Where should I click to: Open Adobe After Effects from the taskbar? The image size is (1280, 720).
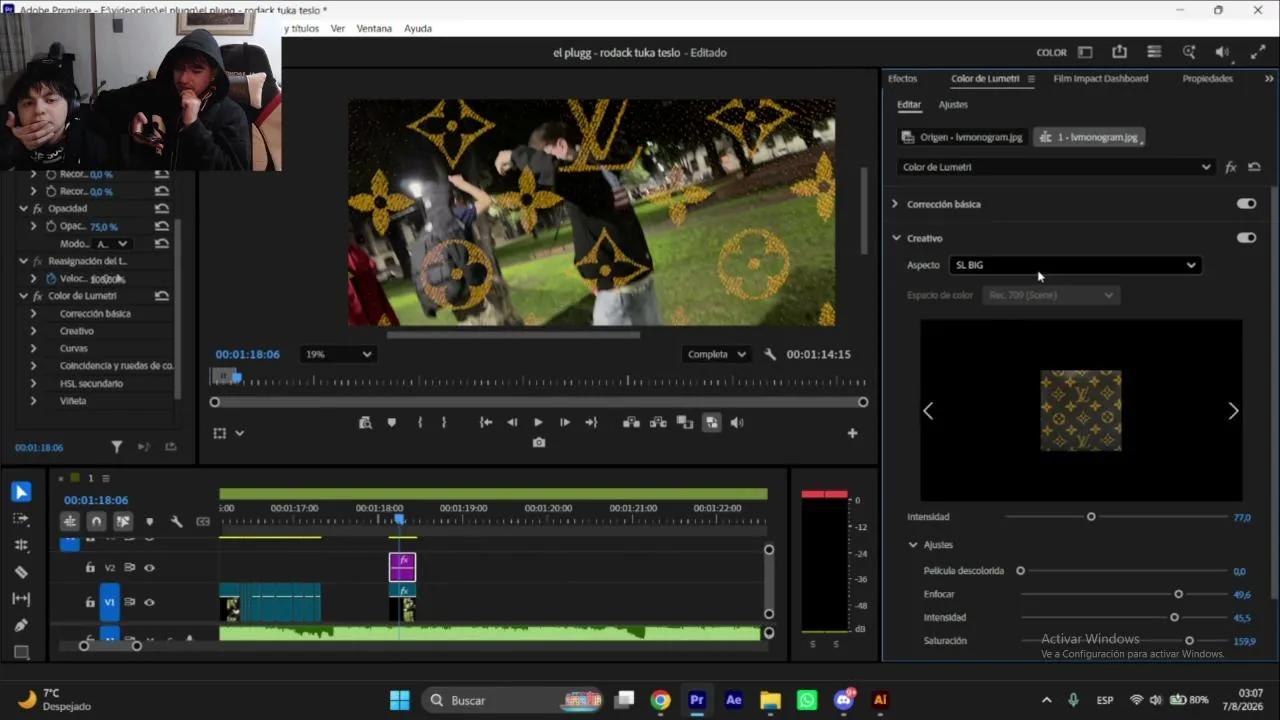[x=734, y=700]
